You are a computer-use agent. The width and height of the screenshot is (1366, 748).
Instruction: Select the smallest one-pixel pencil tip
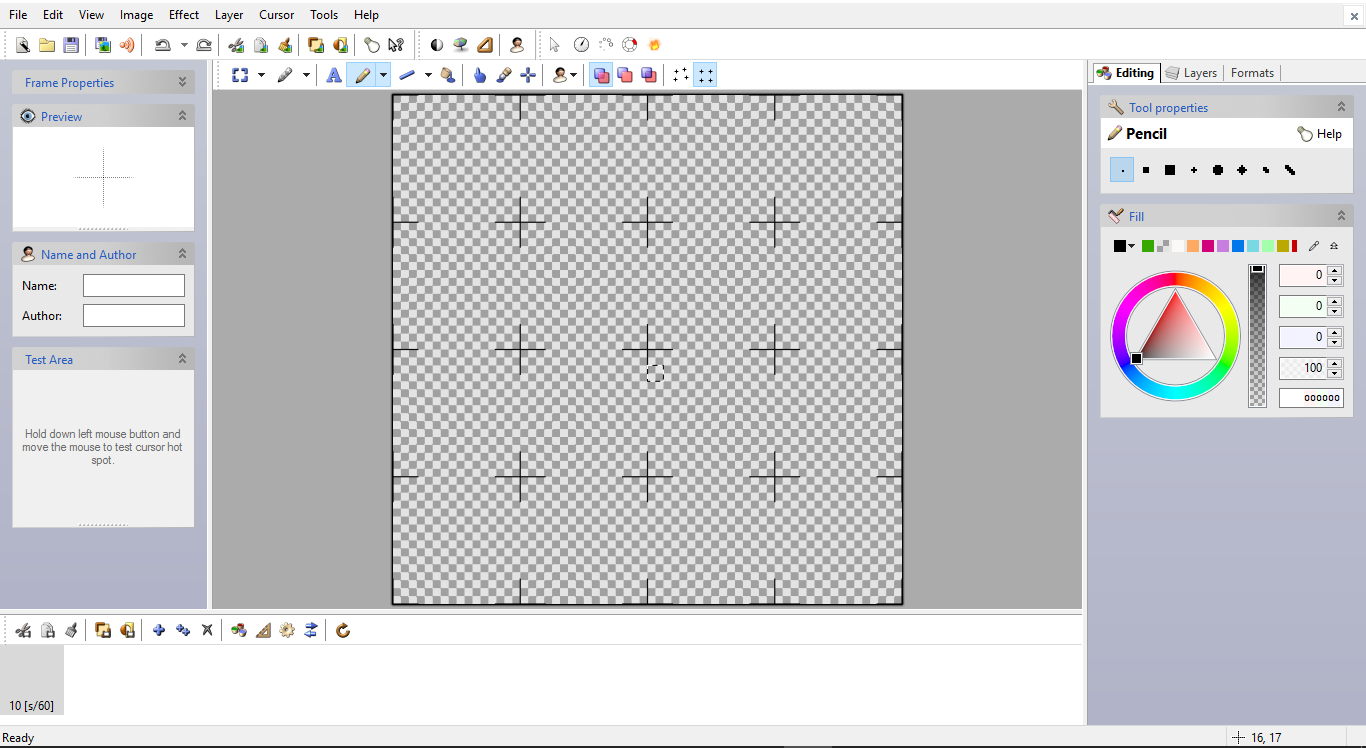tap(1122, 170)
